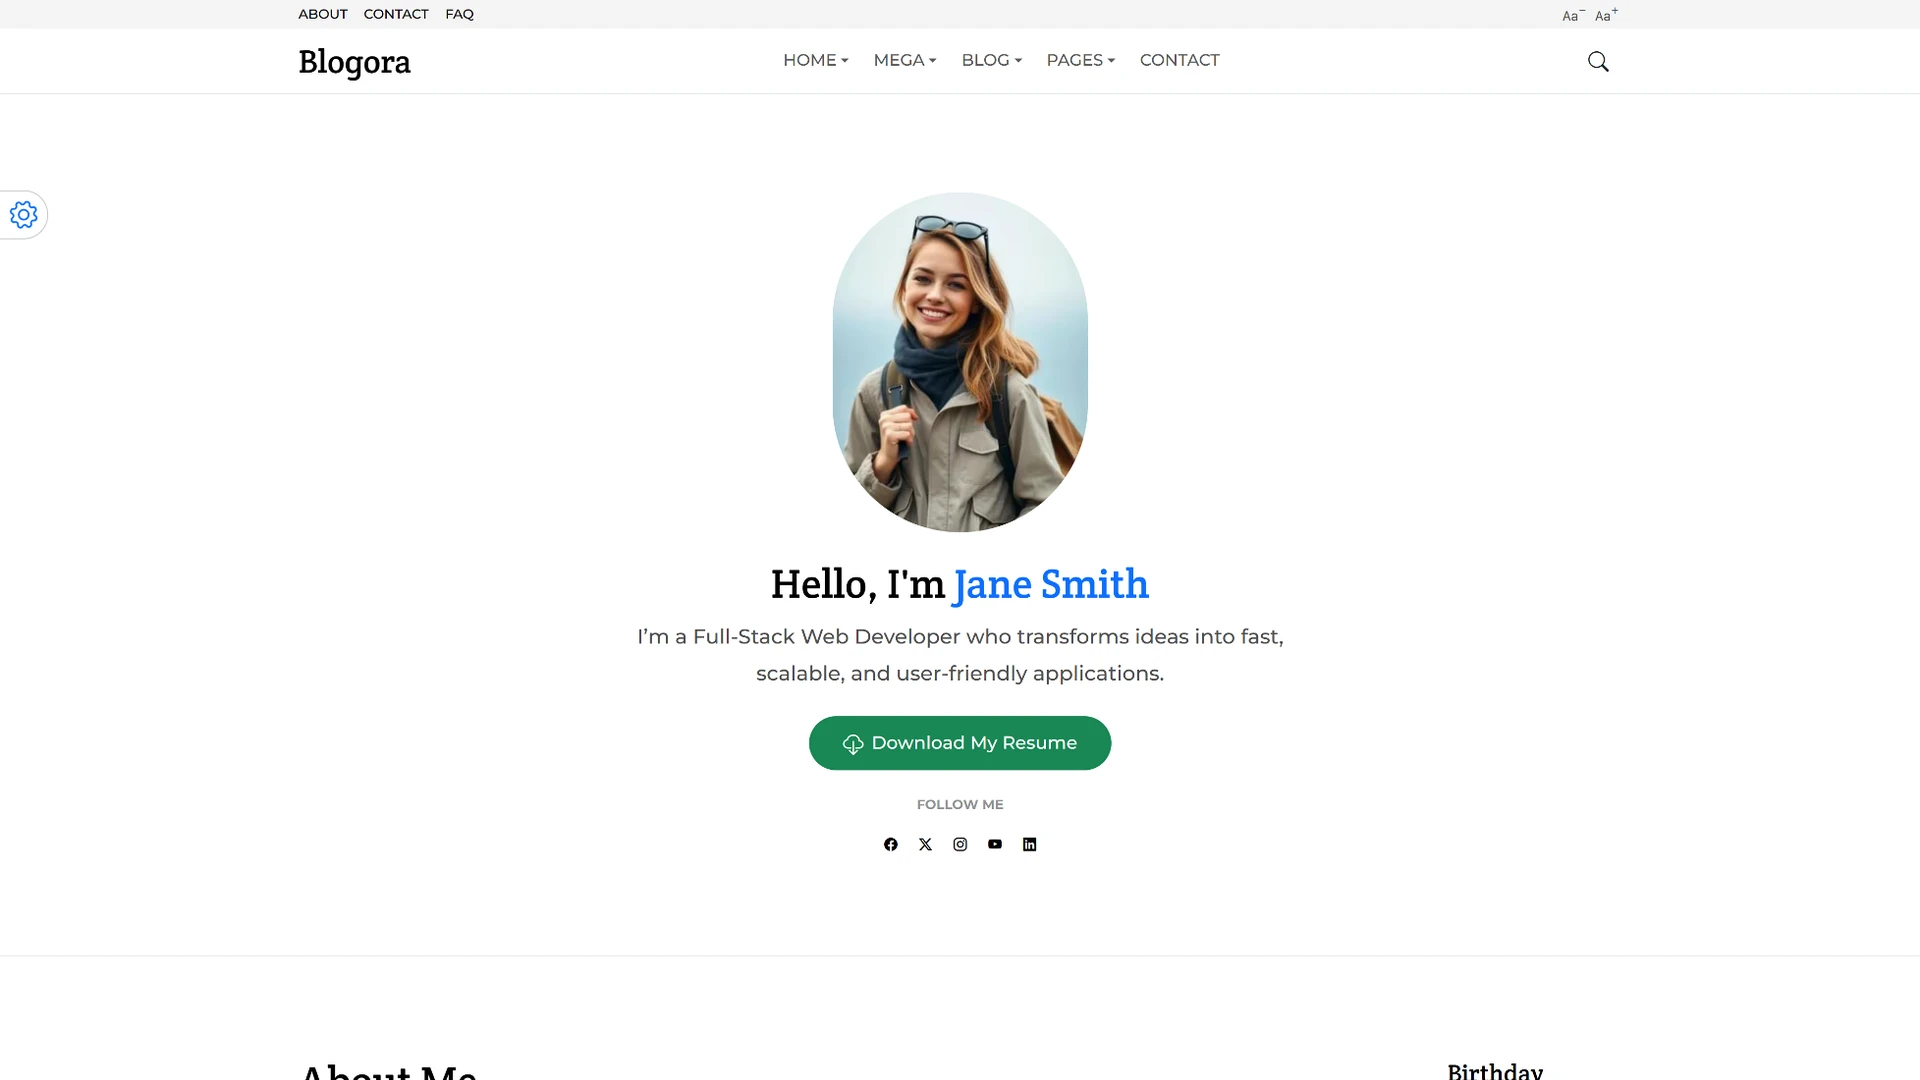Open the YouTube social icon
Screen dimensions: 1920x1080
(x=995, y=845)
